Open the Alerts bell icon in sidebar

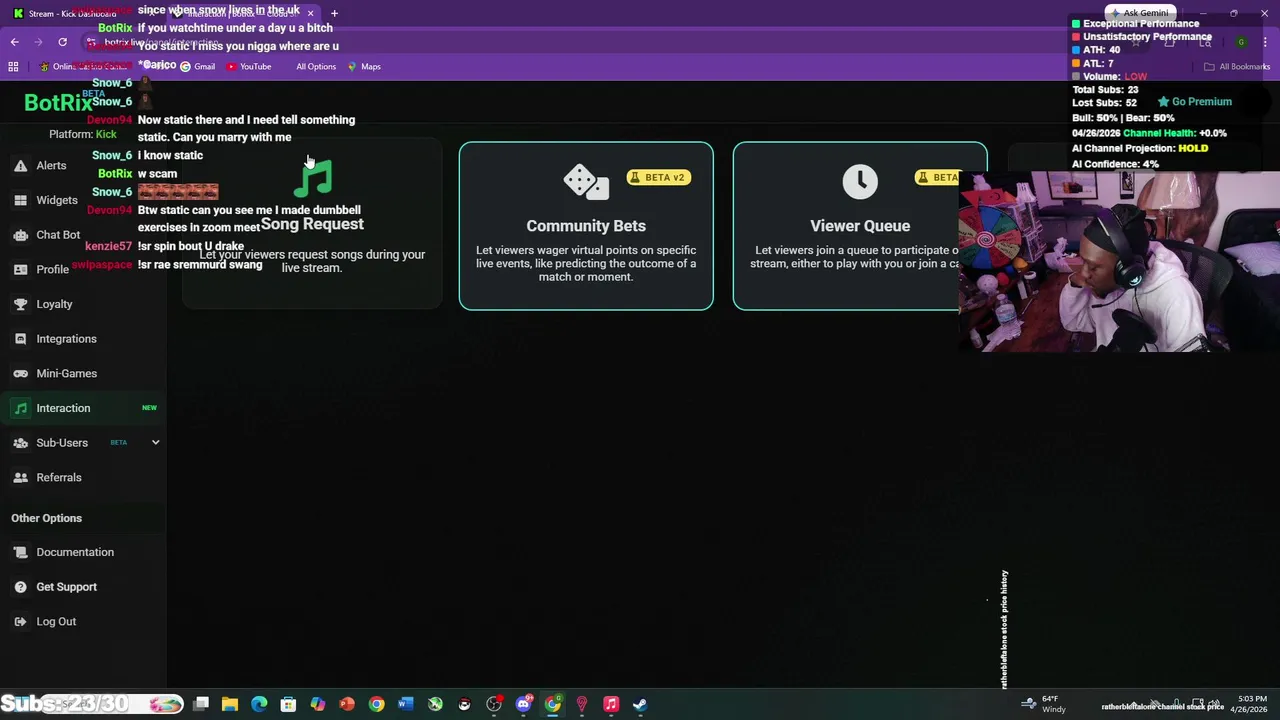tap(20, 166)
